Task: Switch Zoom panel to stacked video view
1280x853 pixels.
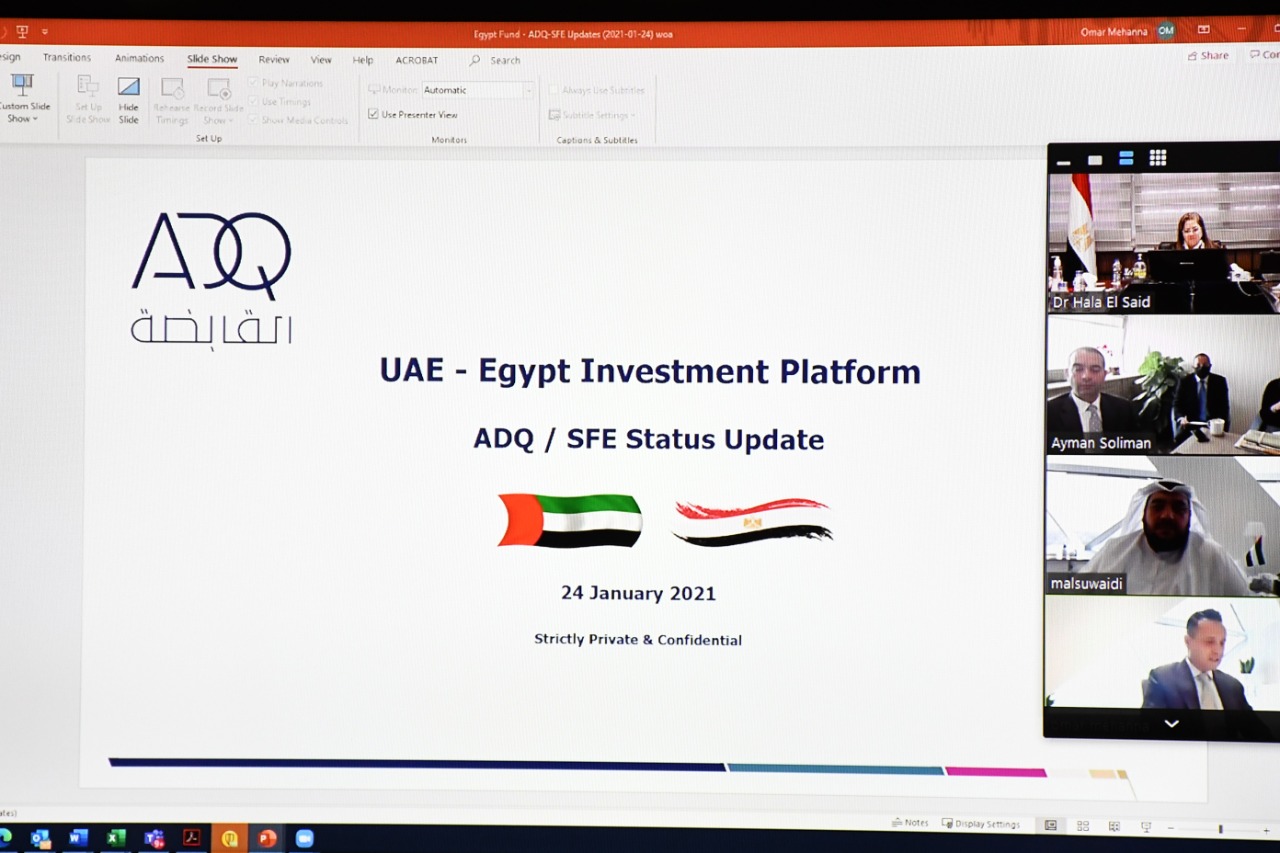Action: coord(1126,158)
